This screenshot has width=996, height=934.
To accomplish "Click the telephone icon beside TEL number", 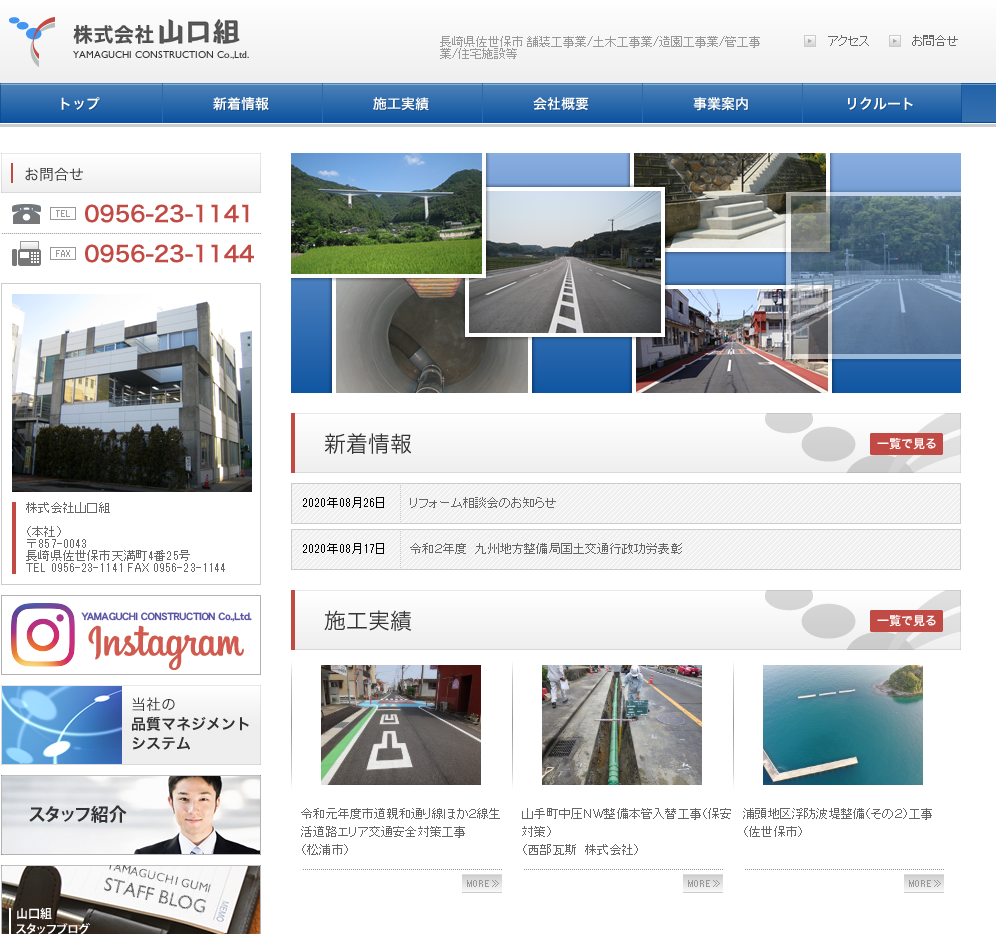I will 26,214.
